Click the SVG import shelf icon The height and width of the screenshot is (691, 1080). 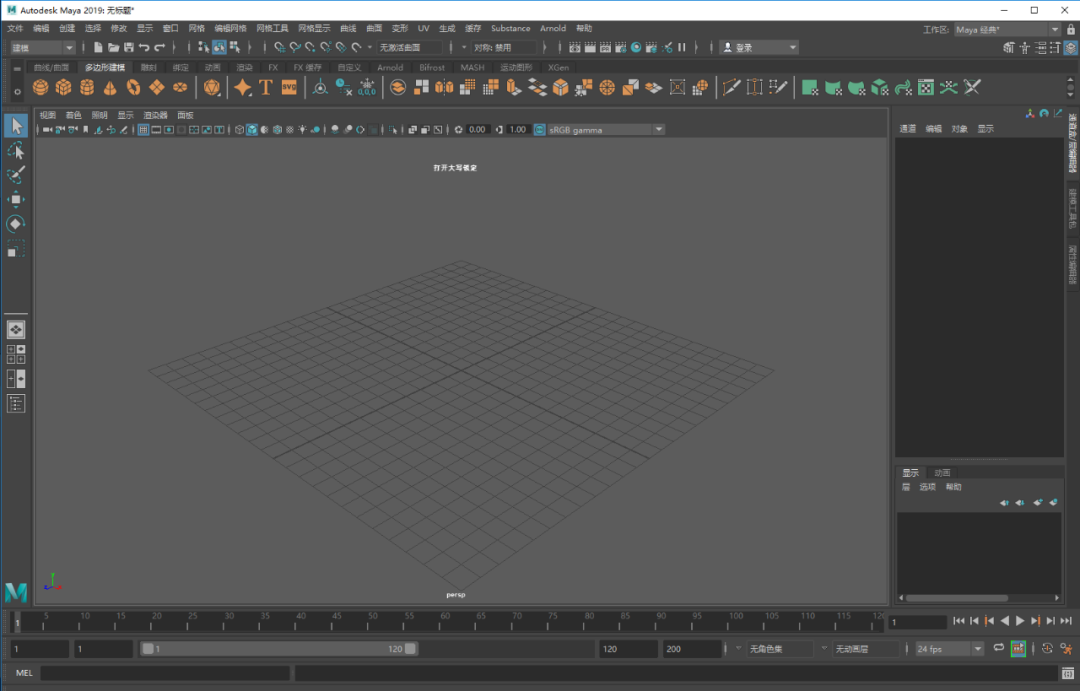289,88
